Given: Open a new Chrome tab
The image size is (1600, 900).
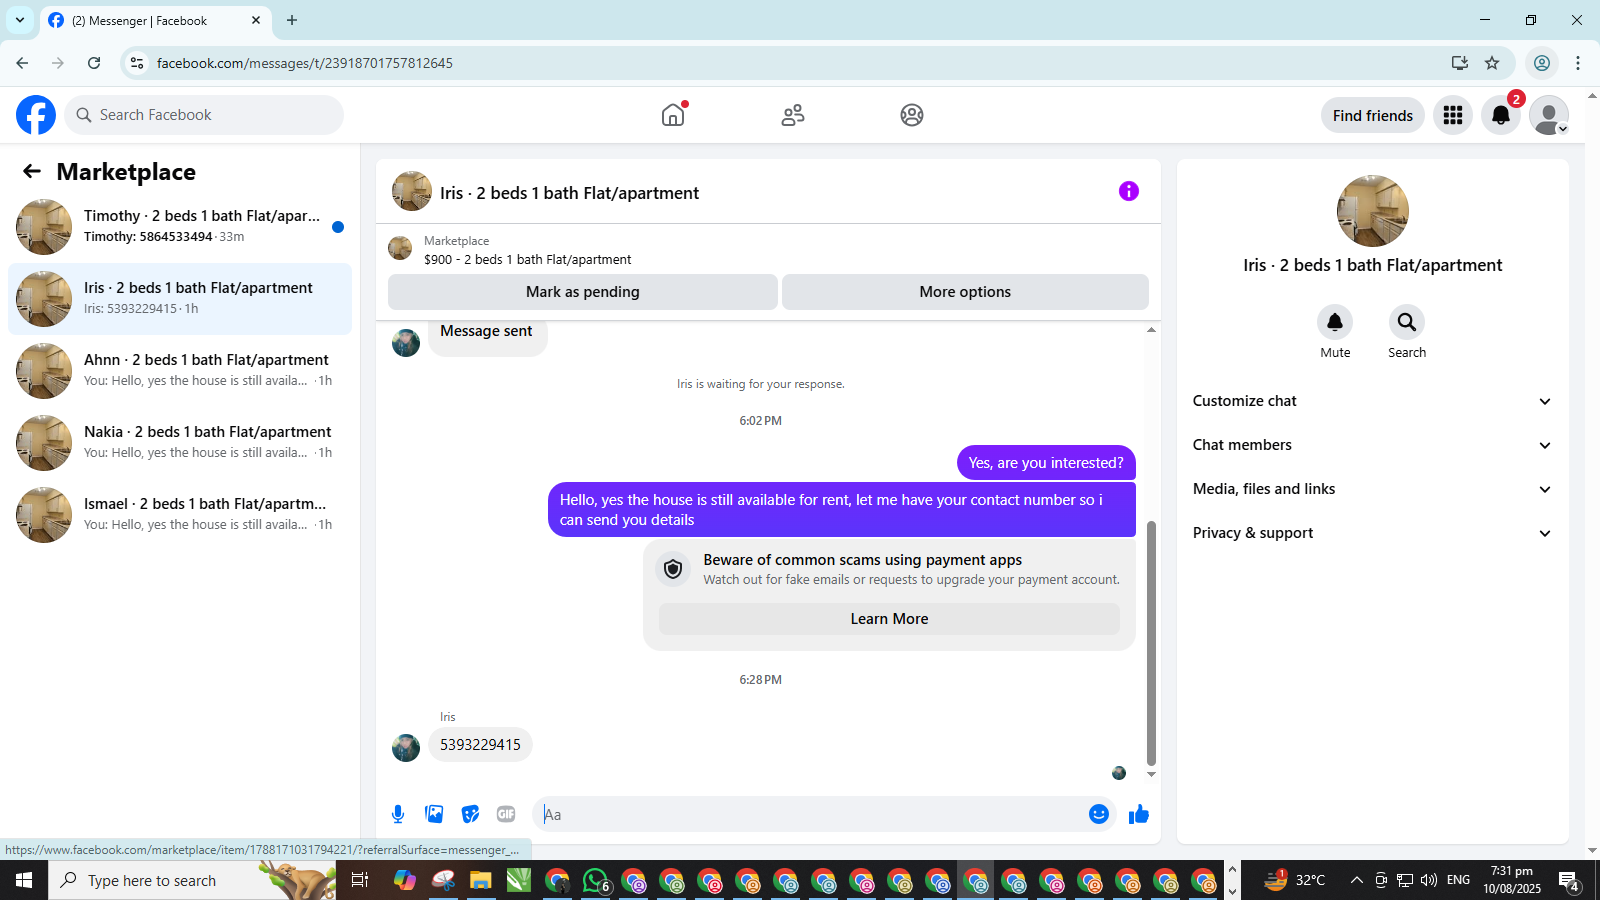Looking at the screenshot, I should (x=292, y=20).
